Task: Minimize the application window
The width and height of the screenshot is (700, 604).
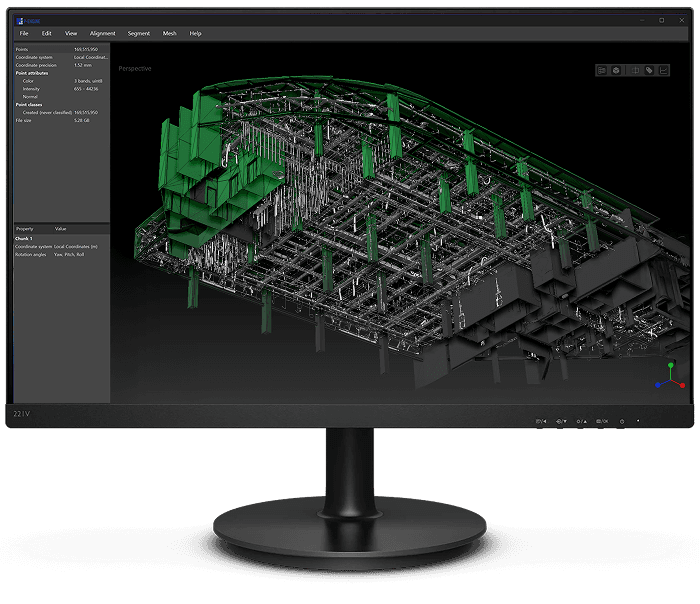Action: click(x=642, y=20)
